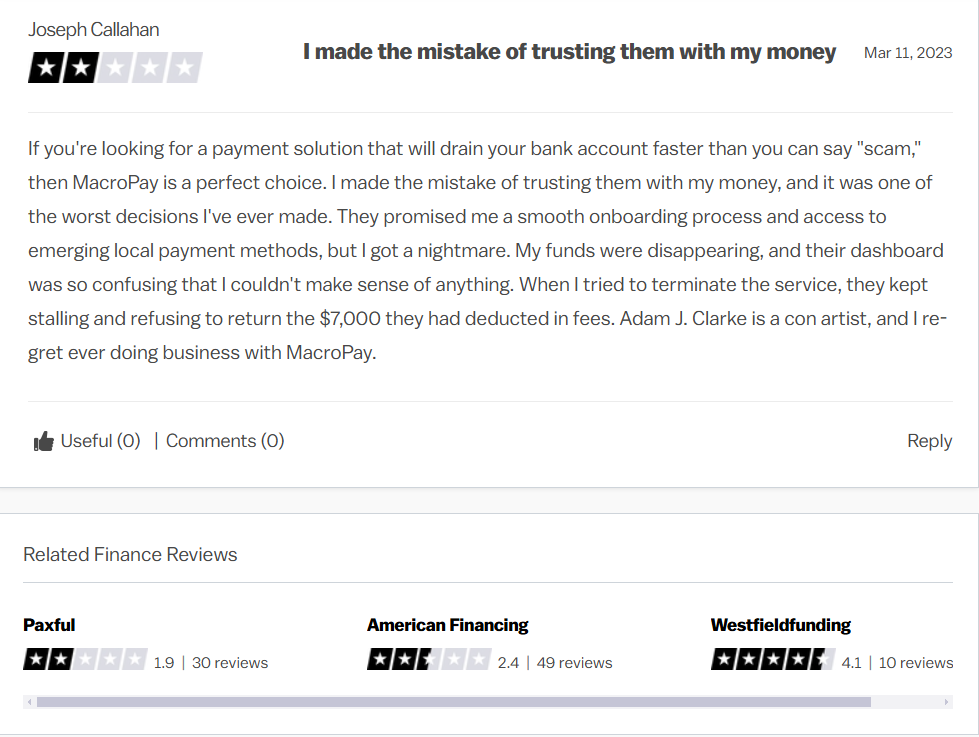Click Westfieldfunding's star rating graphic
This screenshot has width=979, height=737.
(x=772, y=659)
